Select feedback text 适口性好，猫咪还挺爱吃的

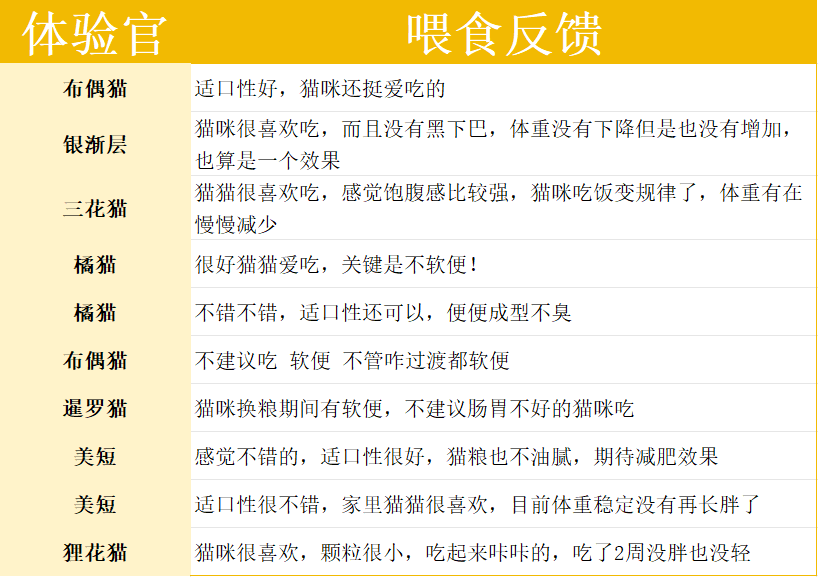(x=320, y=89)
